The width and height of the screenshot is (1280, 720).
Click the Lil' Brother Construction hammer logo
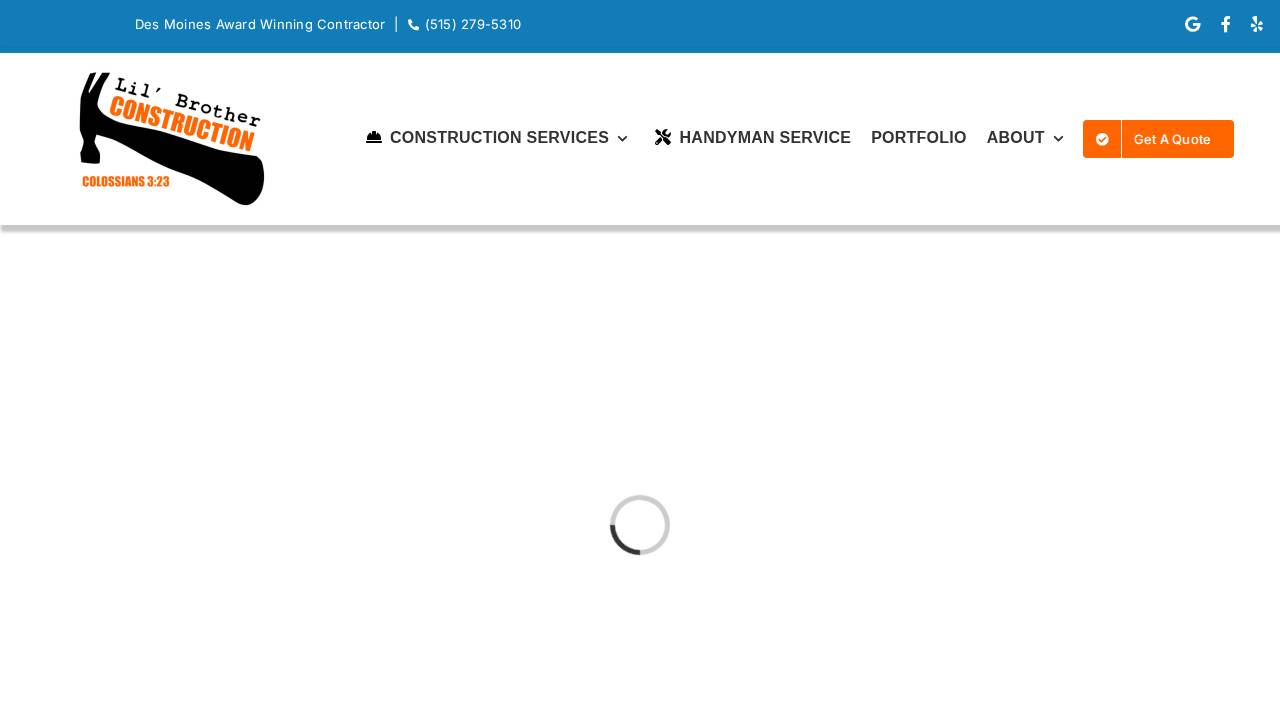point(171,137)
